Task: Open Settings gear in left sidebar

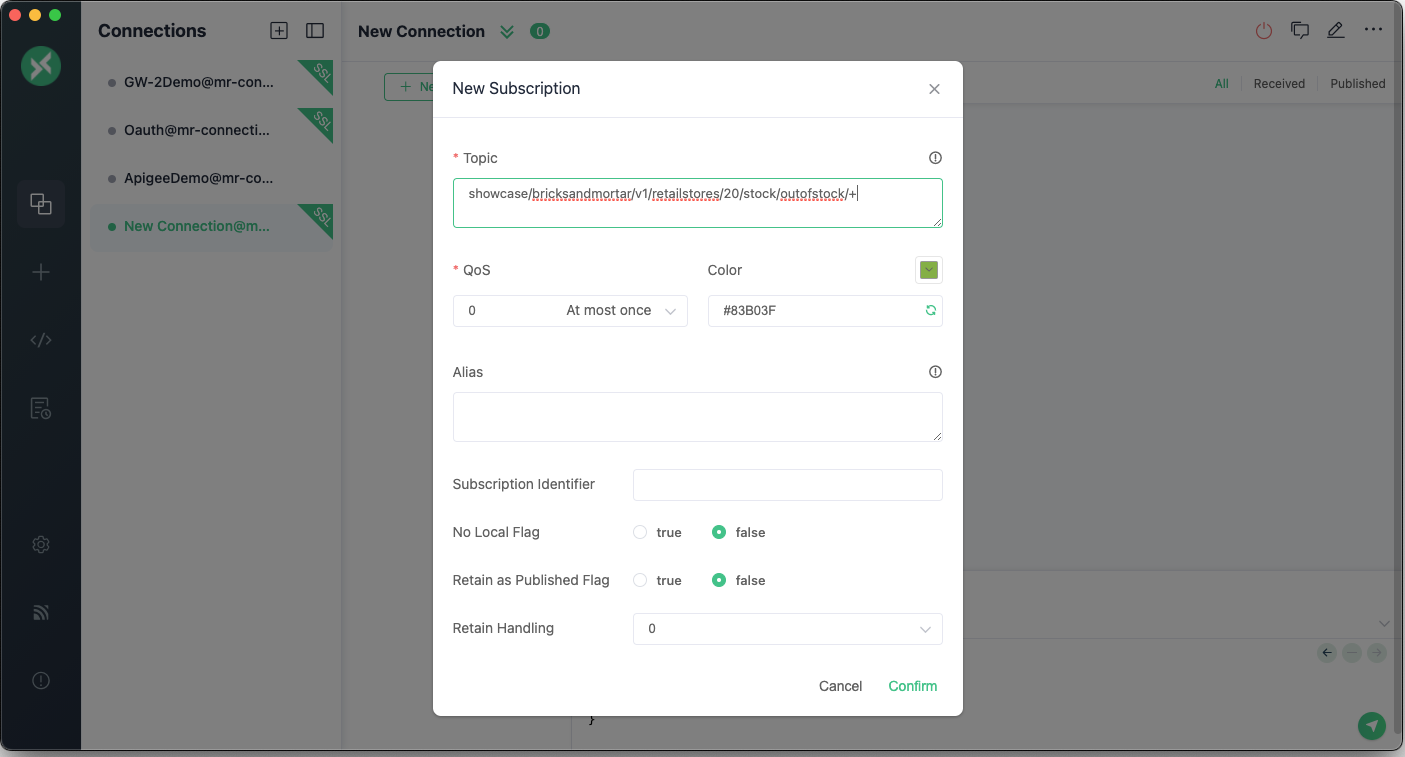Action: (41, 545)
